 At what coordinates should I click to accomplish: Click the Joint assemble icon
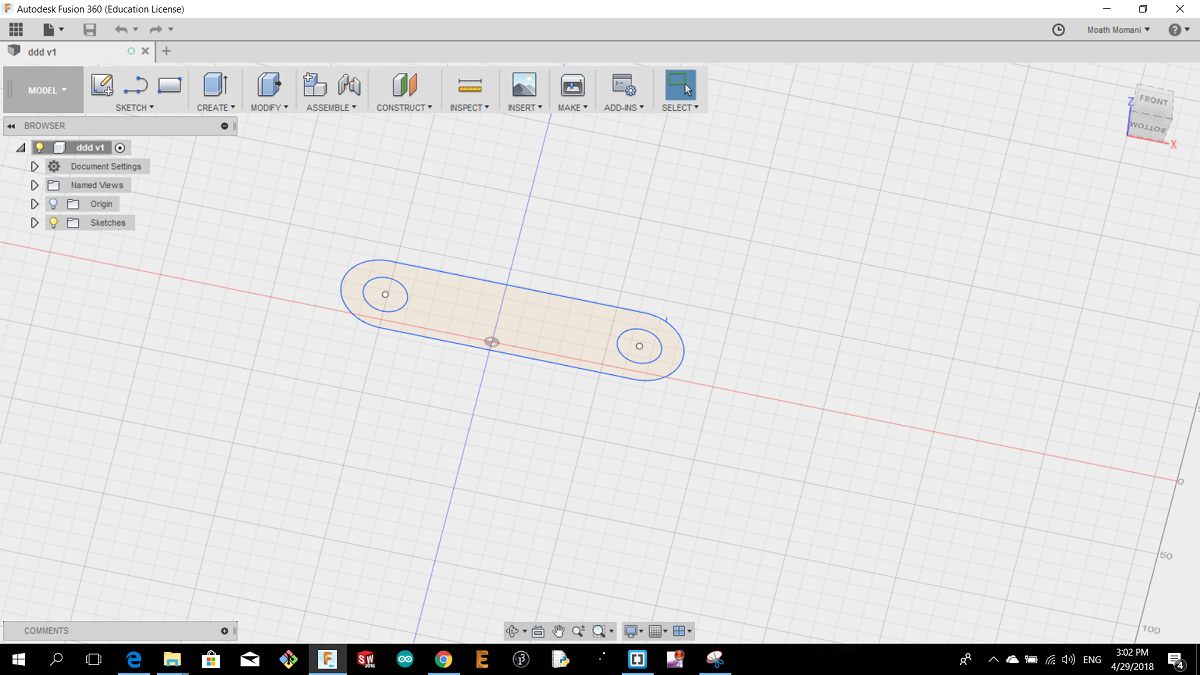click(x=349, y=85)
